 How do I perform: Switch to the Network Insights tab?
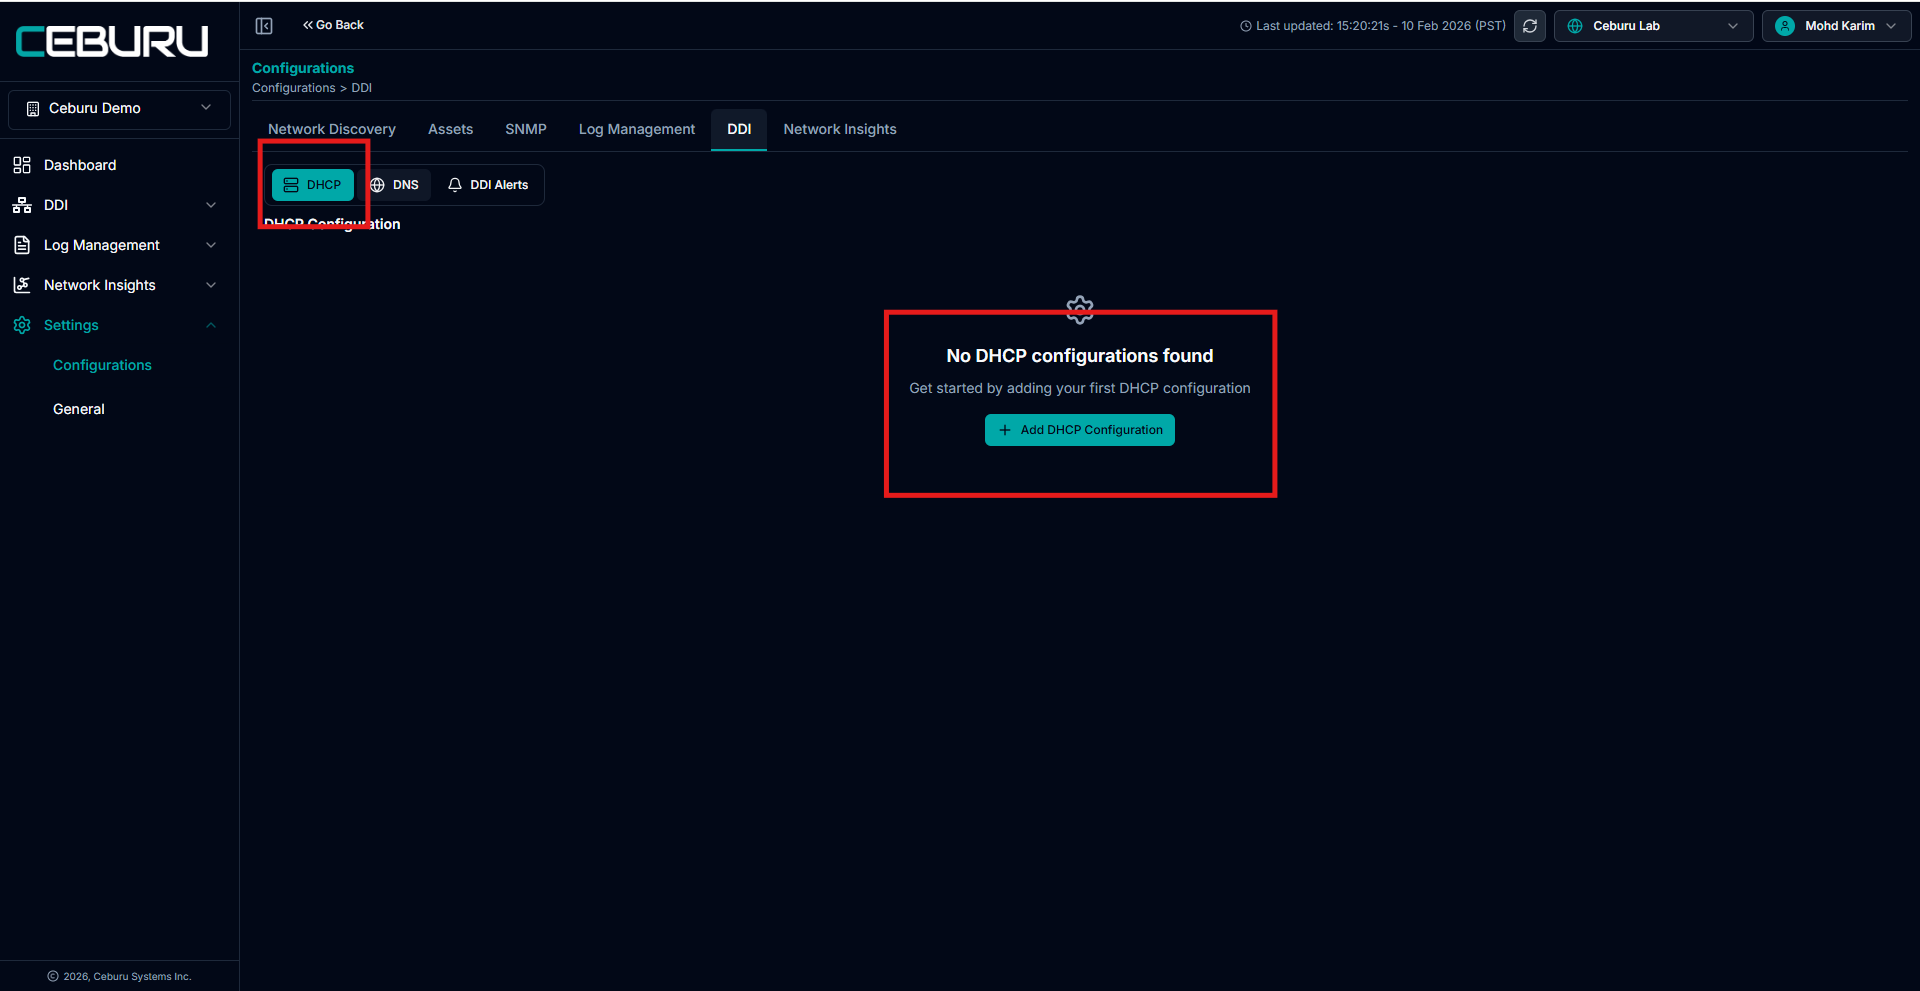coord(840,129)
